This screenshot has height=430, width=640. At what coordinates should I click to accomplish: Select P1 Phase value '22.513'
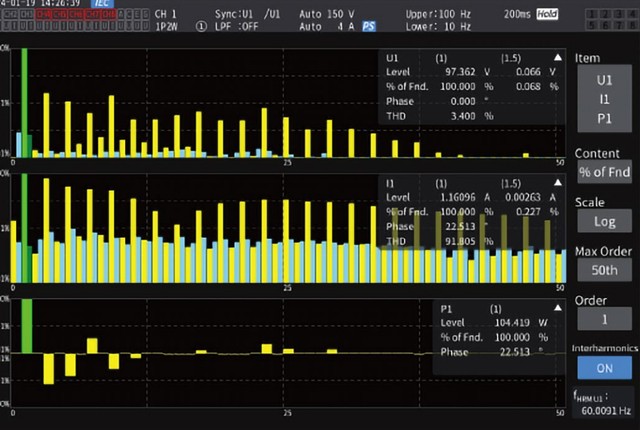click(x=515, y=352)
